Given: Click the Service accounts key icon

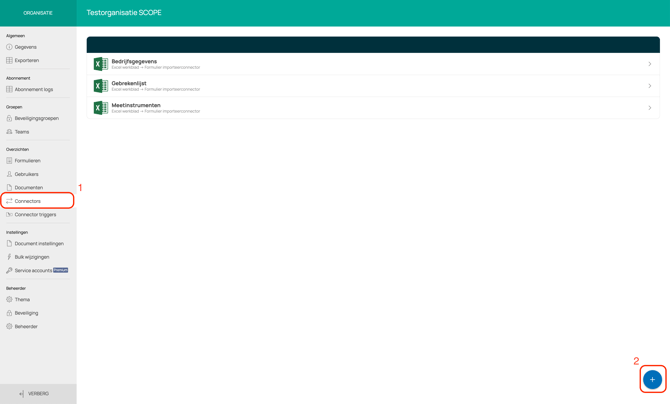Looking at the screenshot, I should pos(9,270).
